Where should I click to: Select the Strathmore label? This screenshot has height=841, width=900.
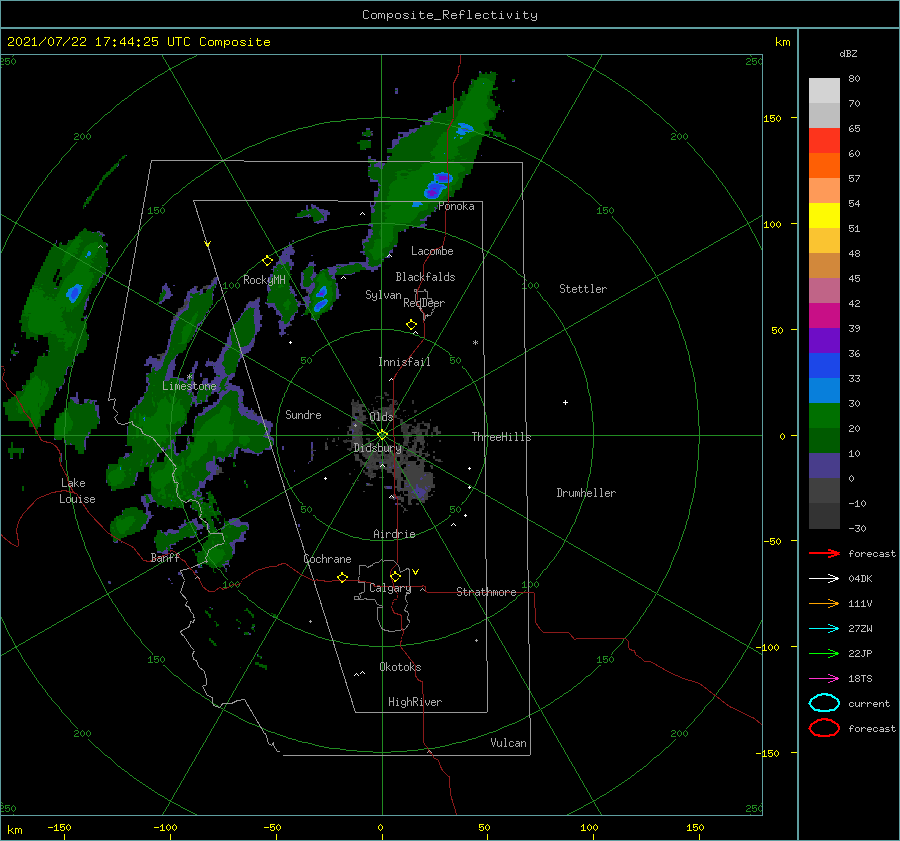point(486,592)
